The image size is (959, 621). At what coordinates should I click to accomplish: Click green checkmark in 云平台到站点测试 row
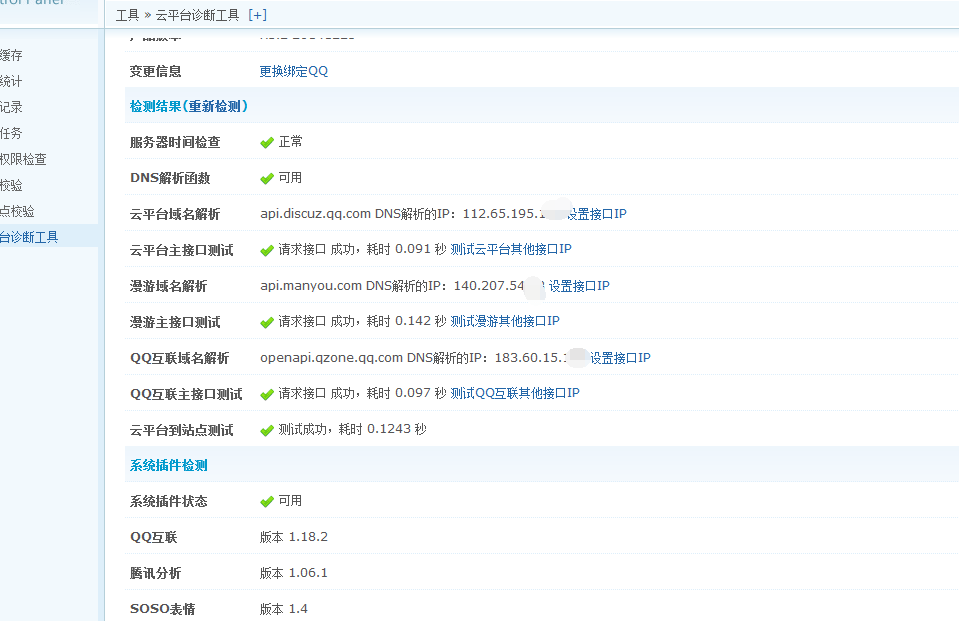click(267, 430)
